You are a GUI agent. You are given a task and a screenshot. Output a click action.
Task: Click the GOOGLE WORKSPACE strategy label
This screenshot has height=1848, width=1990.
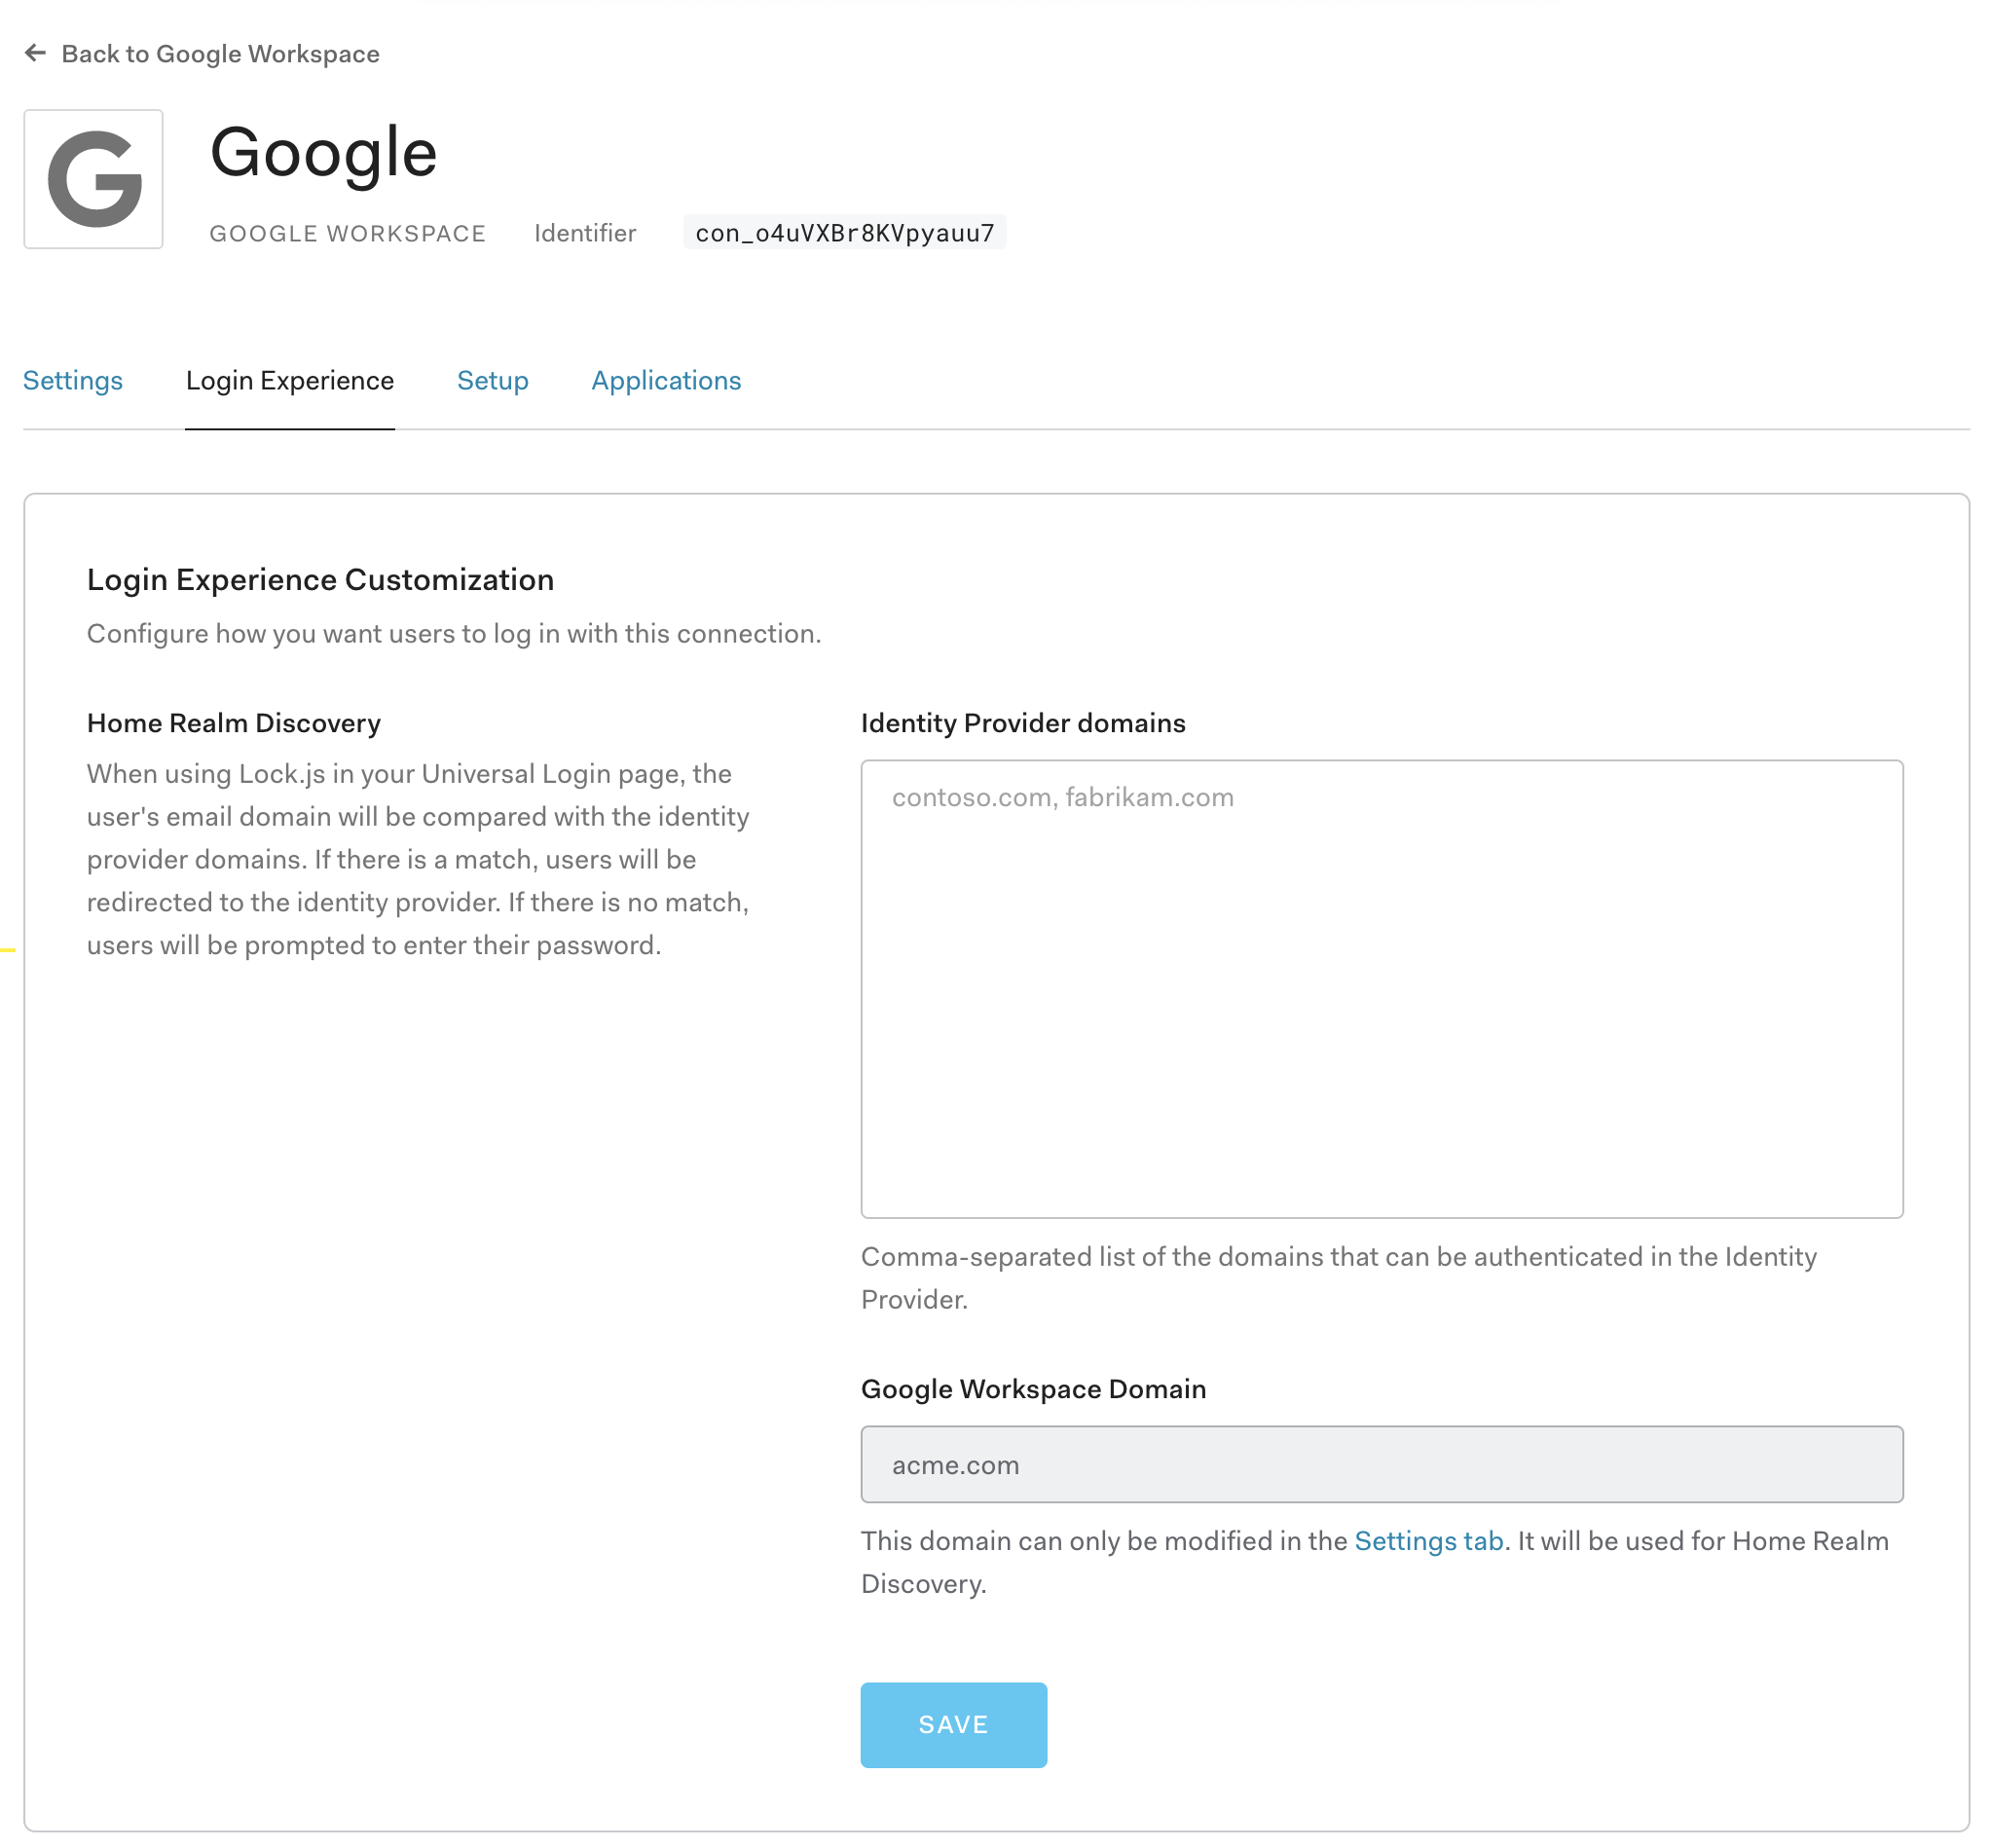(x=347, y=234)
